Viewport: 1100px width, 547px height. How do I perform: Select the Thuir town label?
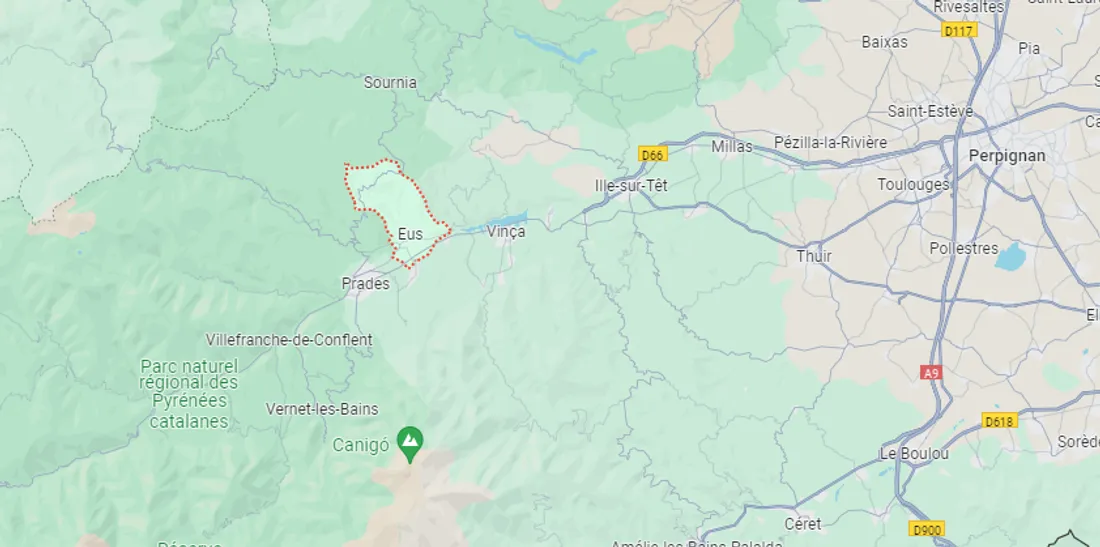814,256
